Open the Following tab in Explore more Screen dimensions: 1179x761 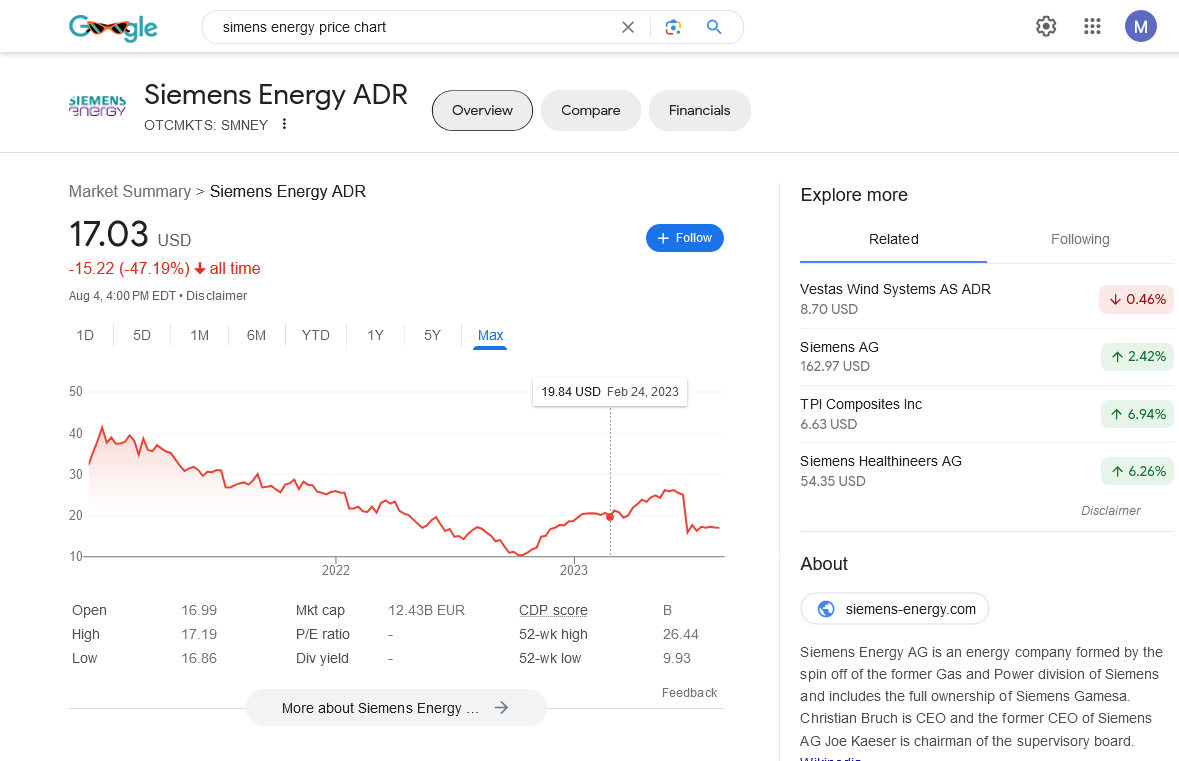1080,239
